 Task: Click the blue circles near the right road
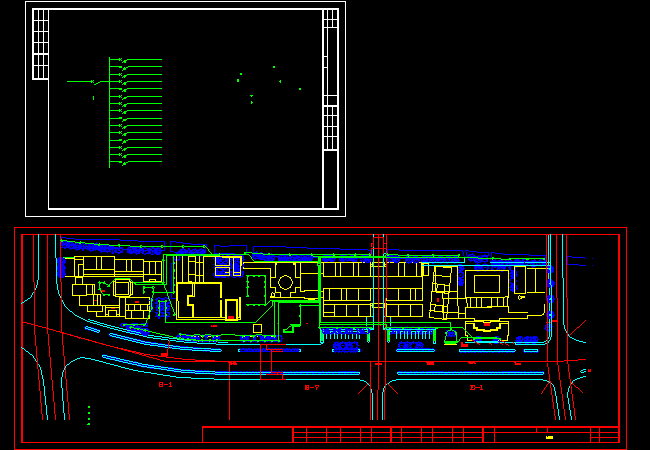pyautogui.click(x=550, y=298)
